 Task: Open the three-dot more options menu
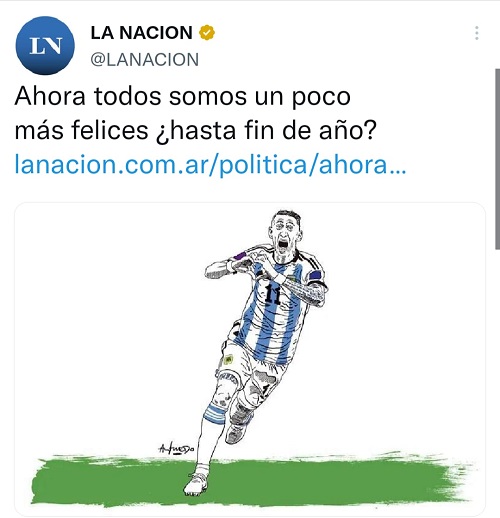(477, 33)
